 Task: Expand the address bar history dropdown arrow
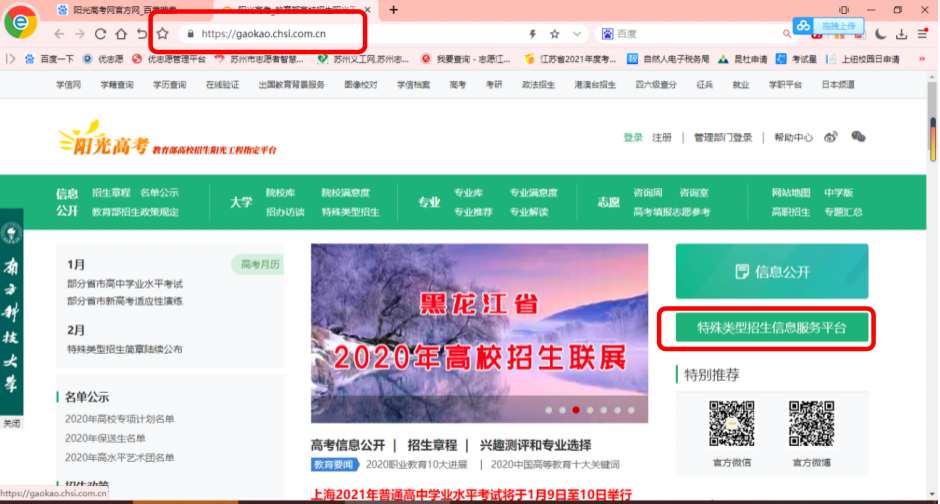577,34
